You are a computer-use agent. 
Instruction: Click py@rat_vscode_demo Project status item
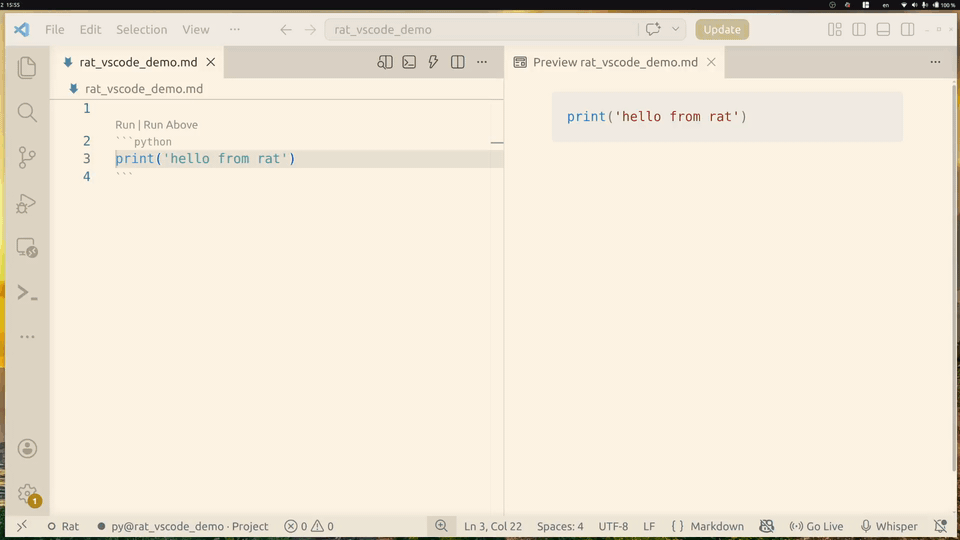click(182, 526)
